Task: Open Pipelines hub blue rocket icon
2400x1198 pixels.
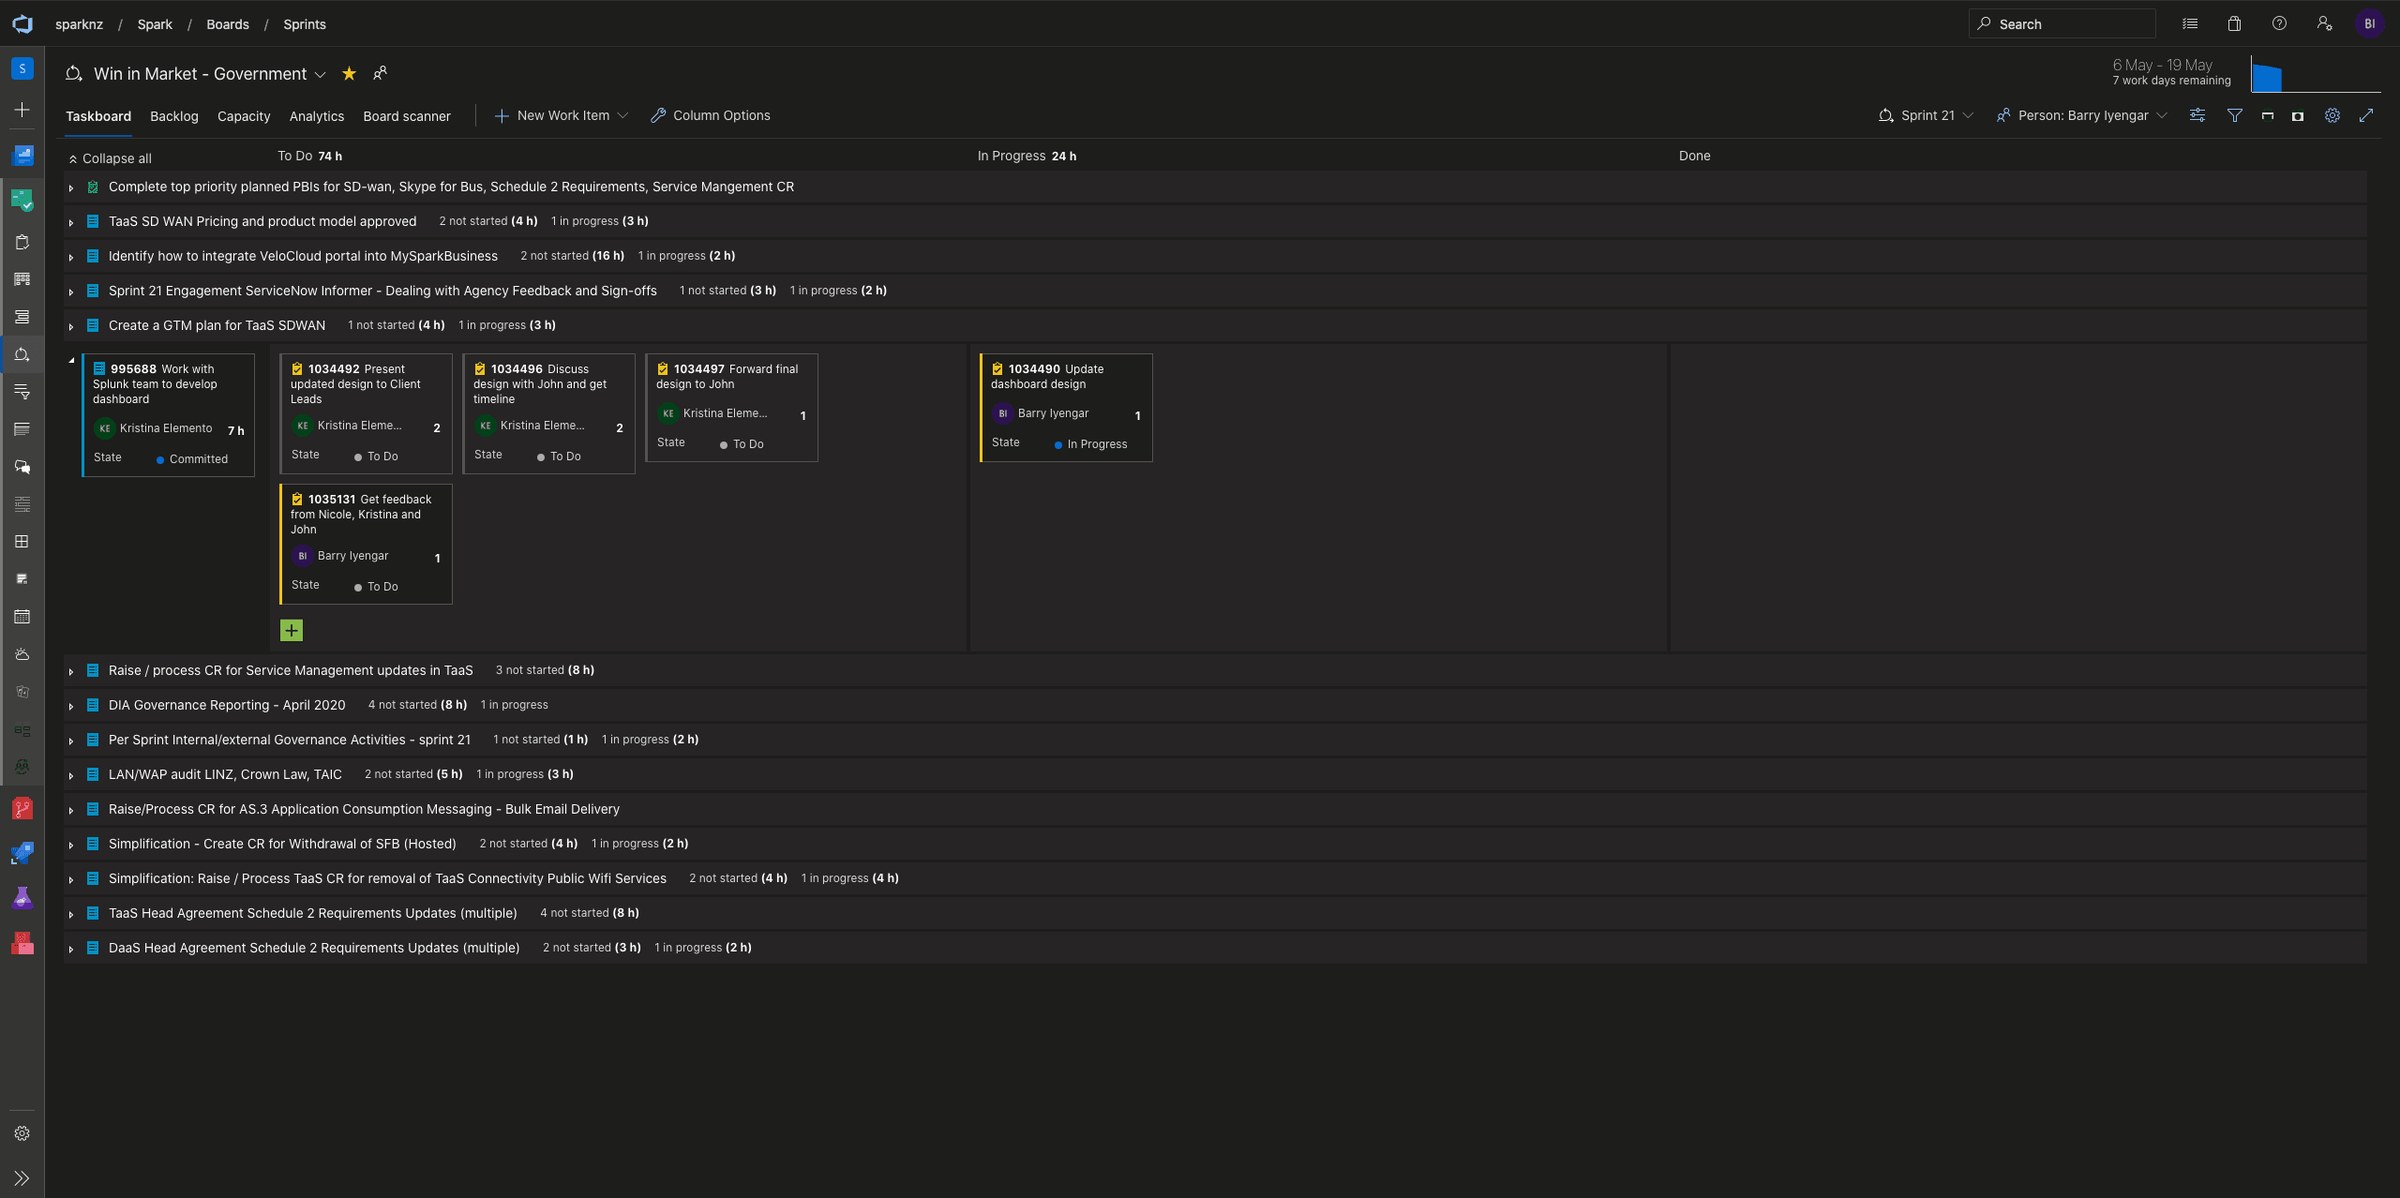Action: tap(22, 853)
